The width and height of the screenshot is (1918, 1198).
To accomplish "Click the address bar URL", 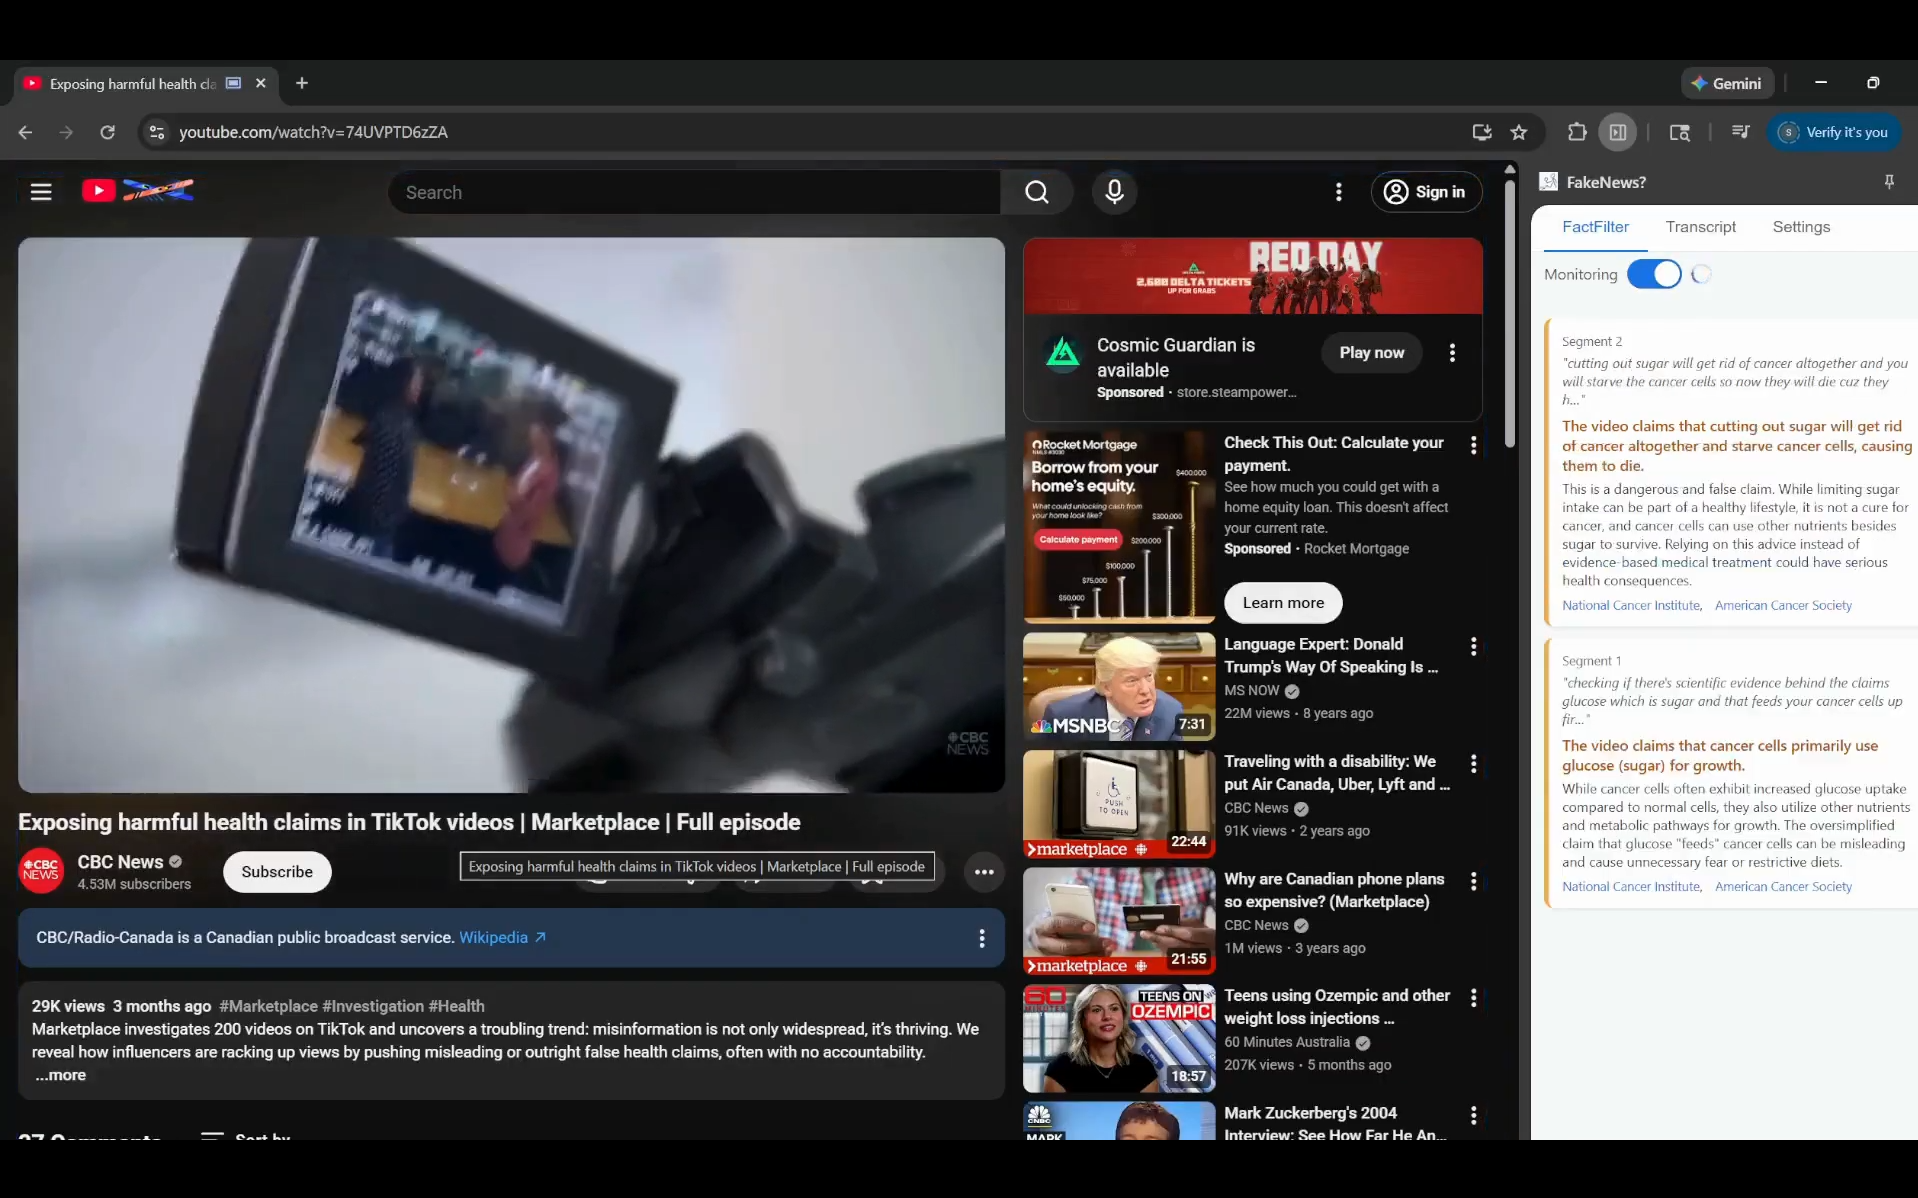I will pos(313,132).
